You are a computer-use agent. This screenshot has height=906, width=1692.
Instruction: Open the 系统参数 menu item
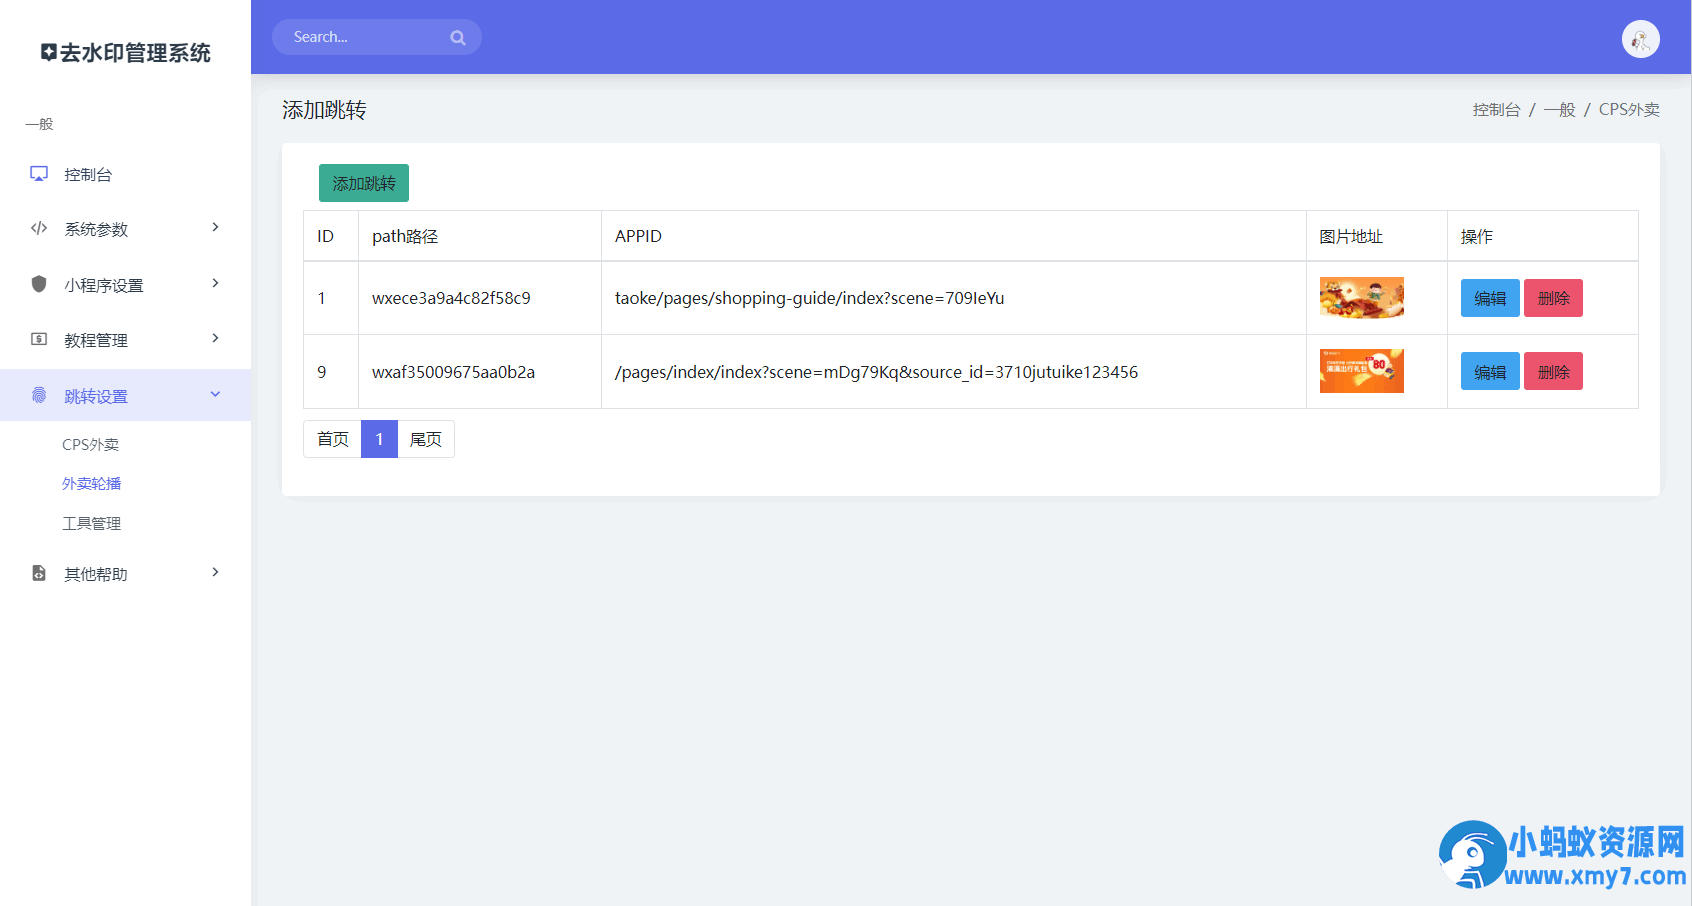[x=125, y=229]
